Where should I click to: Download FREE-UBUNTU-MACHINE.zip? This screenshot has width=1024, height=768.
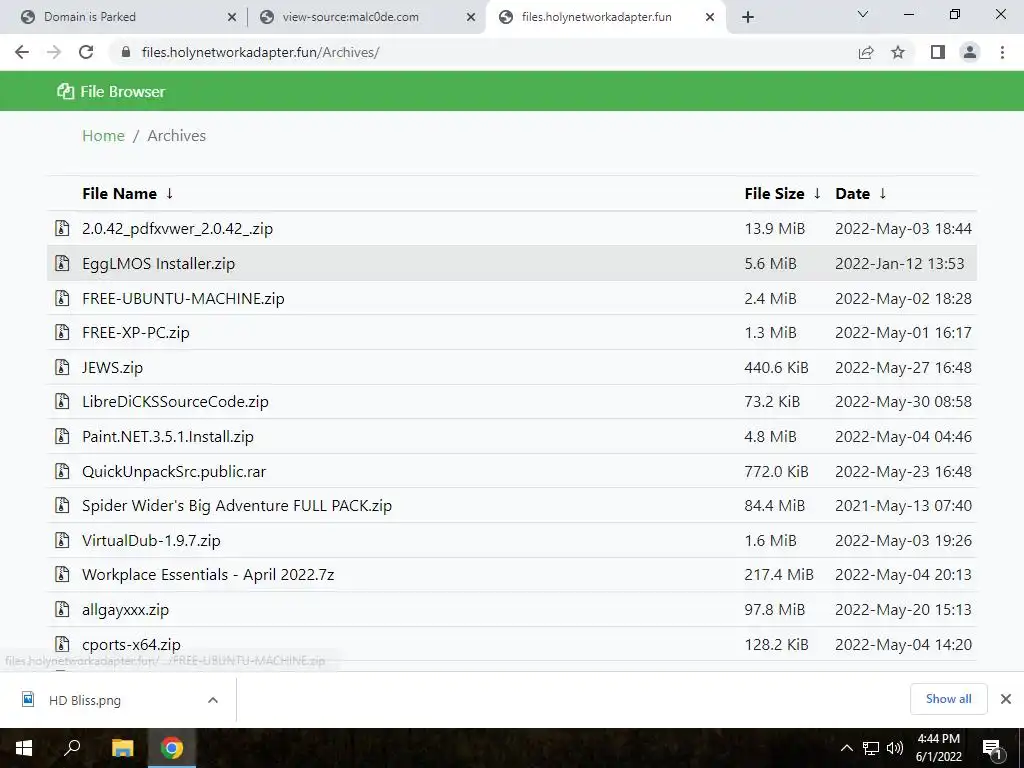pyautogui.click(x=183, y=298)
